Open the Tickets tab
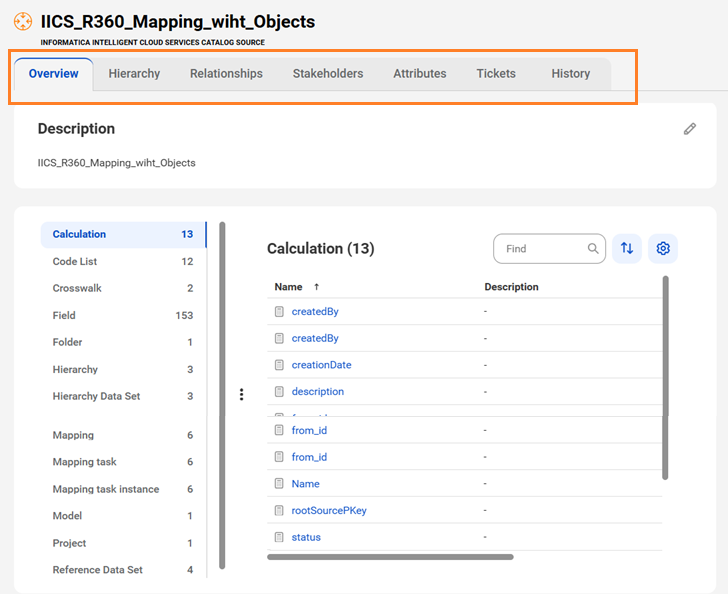 point(496,74)
